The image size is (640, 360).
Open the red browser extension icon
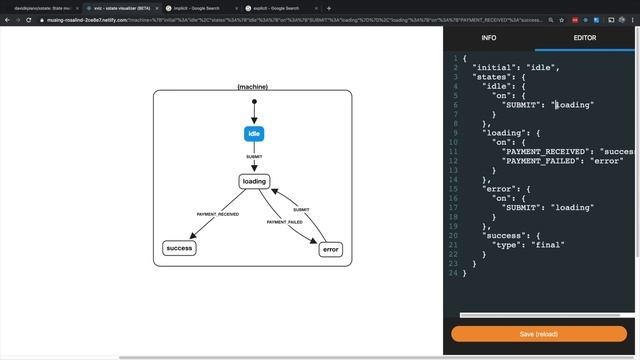(575, 20)
